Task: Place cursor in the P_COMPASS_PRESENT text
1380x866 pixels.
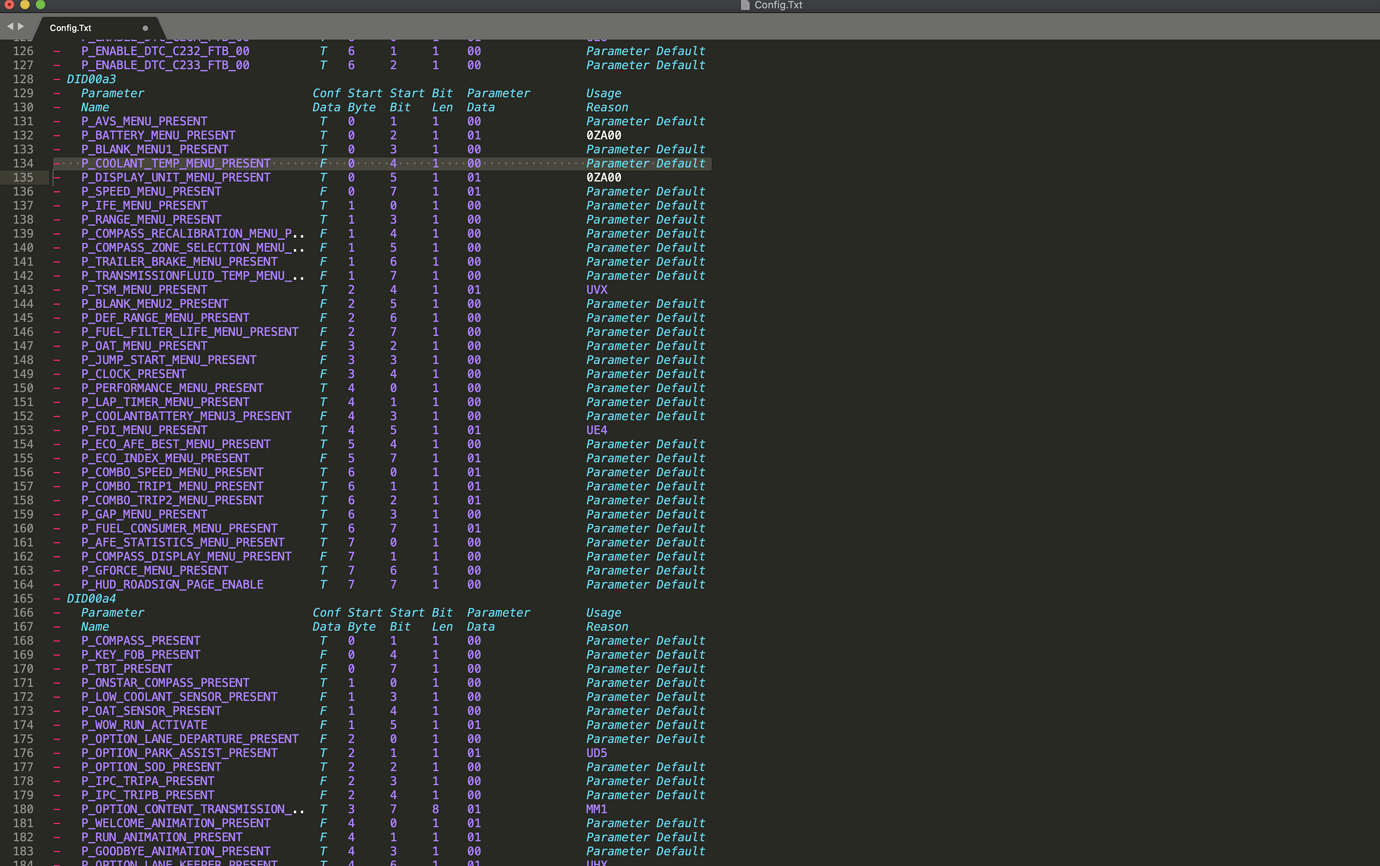Action: (x=140, y=640)
